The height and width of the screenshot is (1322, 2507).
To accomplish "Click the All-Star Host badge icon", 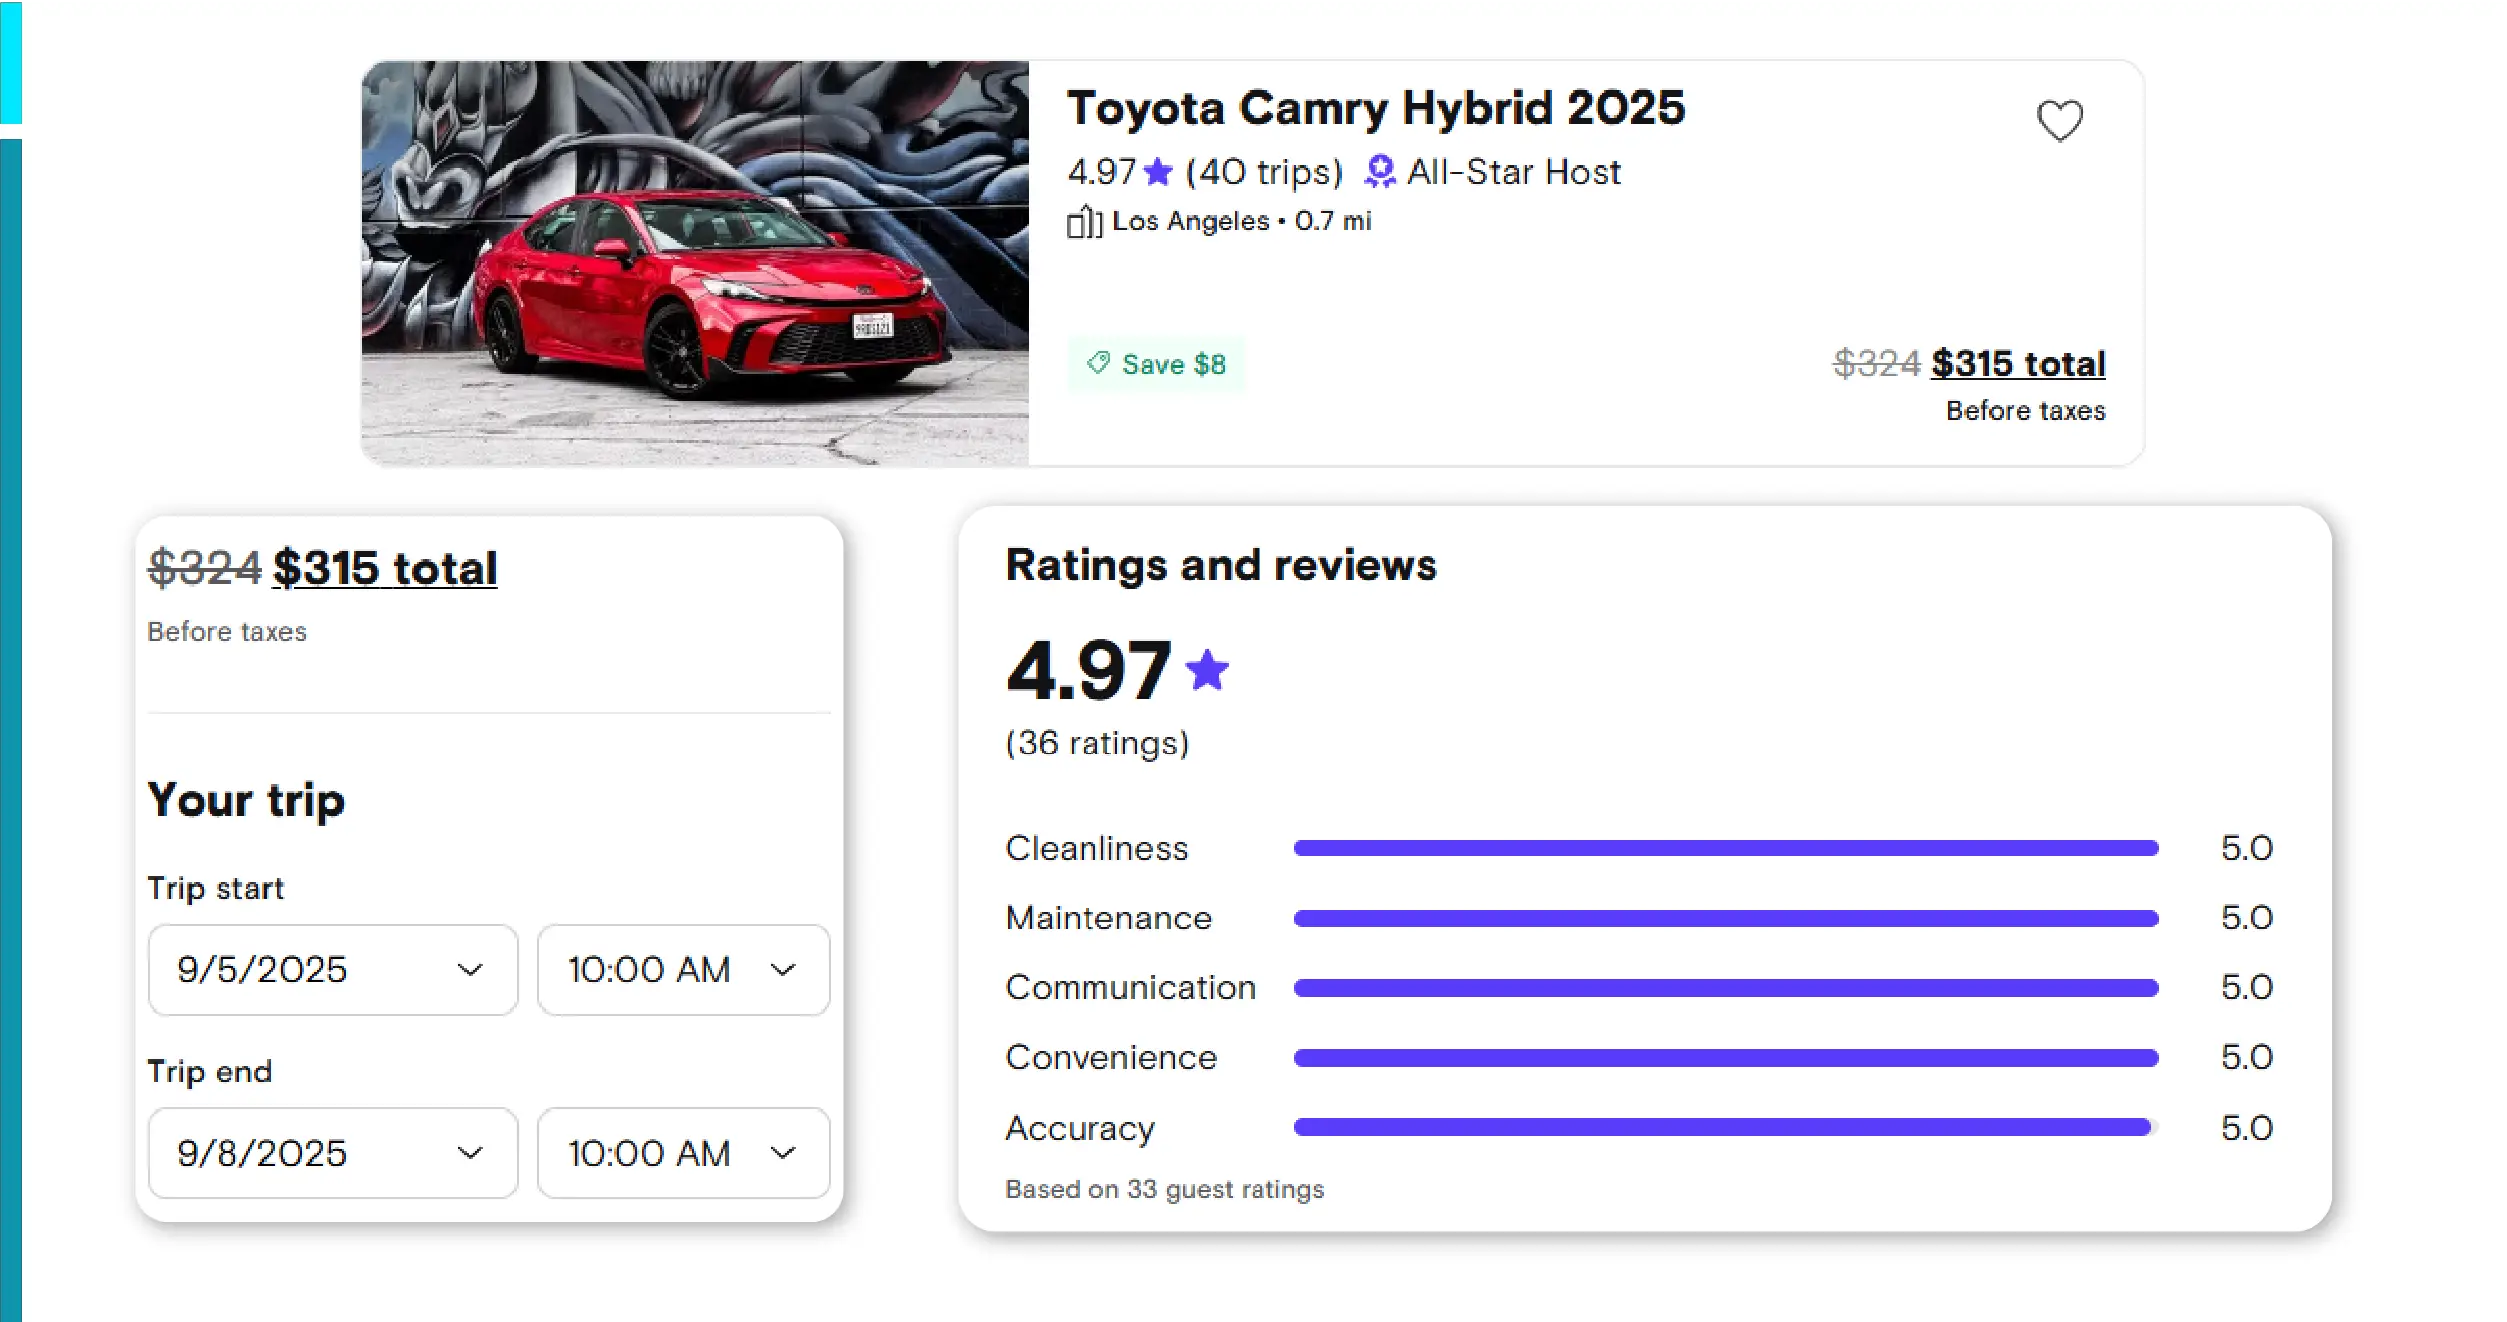I will click(x=1380, y=172).
